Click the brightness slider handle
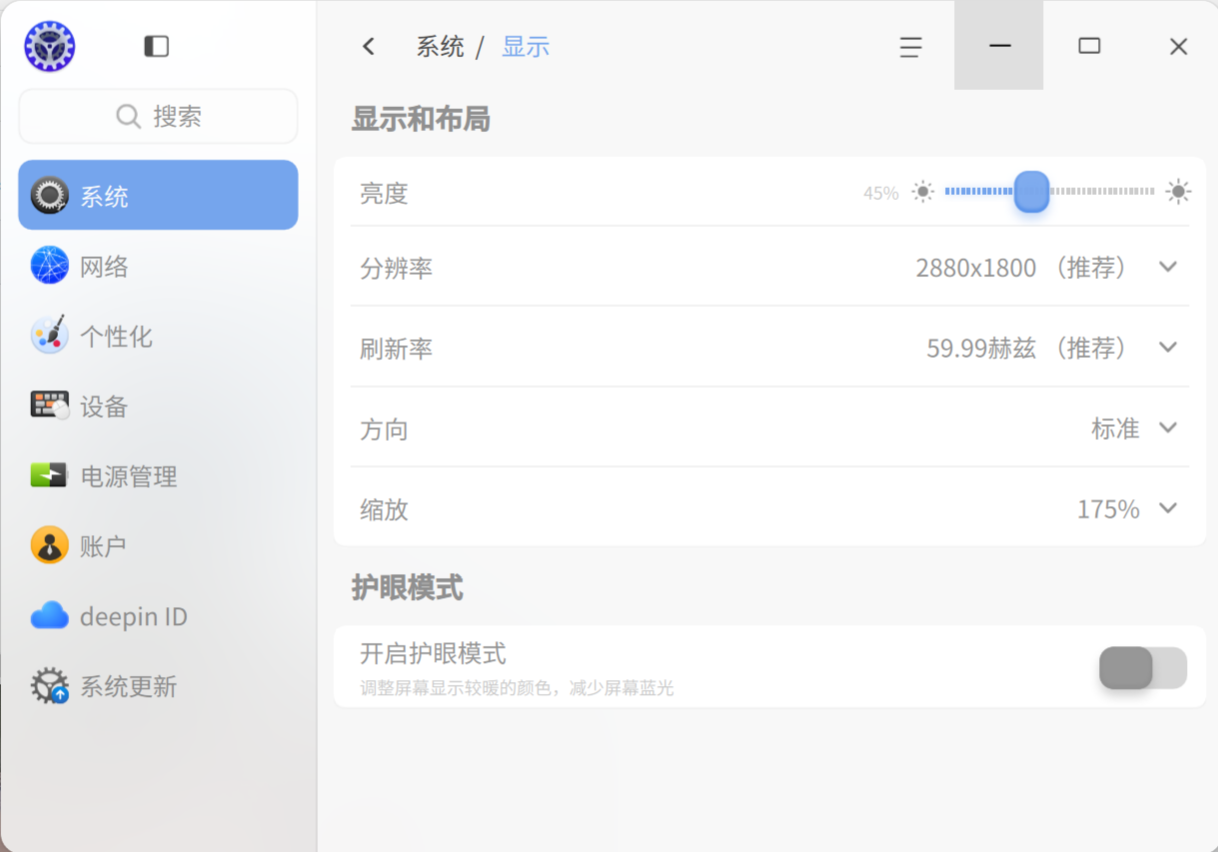 click(x=1031, y=191)
